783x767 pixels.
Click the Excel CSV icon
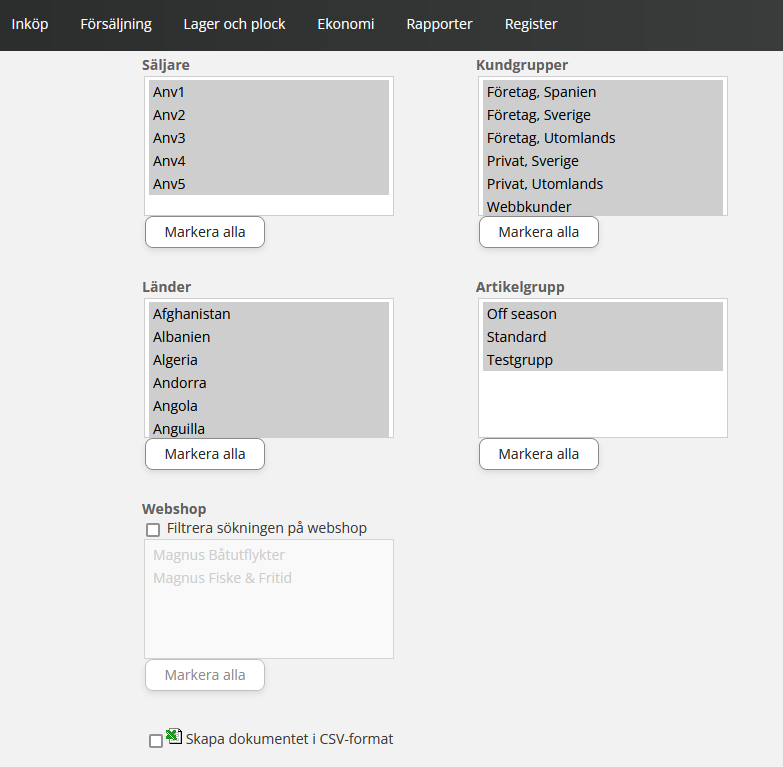(173, 736)
